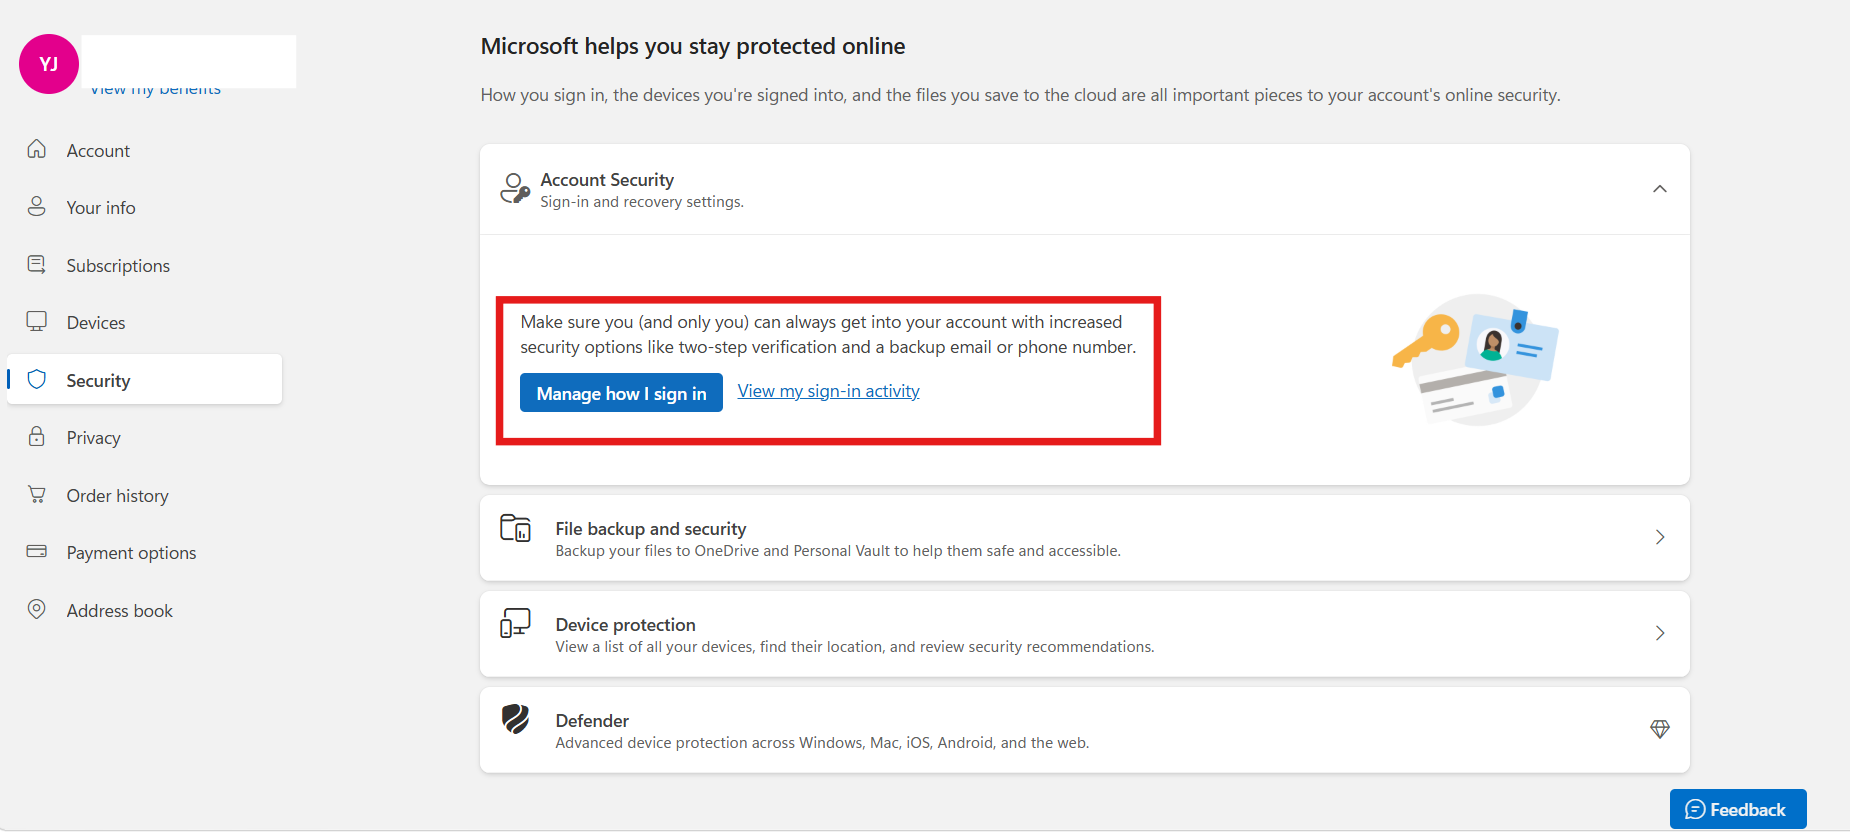The width and height of the screenshot is (1850, 832).
Task: Click 'Microsoft helps you stay protected online' heading
Action: point(693,46)
